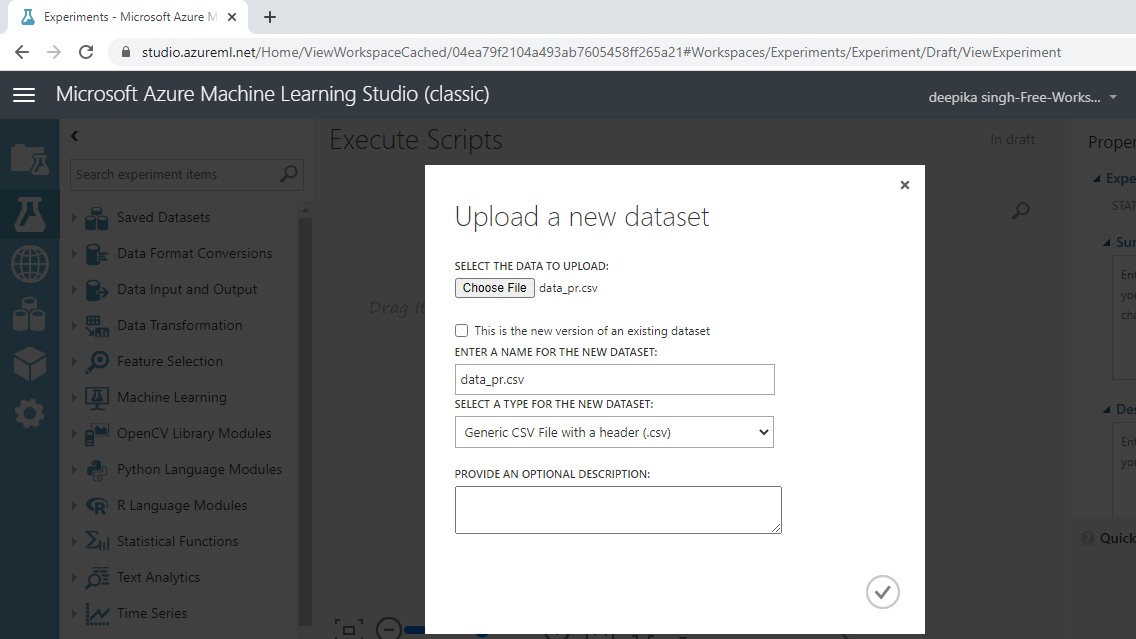
Task: Open the dataset type dropdown
Action: [x=614, y=432]
